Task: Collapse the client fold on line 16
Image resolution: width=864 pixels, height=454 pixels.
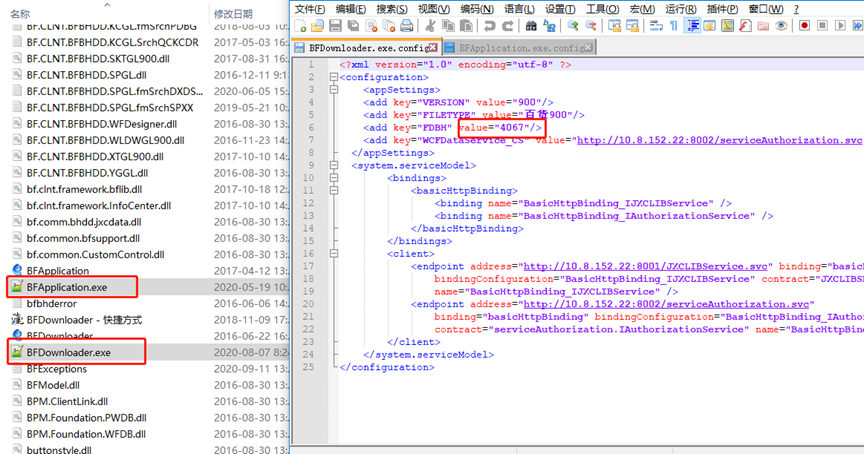Action: [333, 253]
